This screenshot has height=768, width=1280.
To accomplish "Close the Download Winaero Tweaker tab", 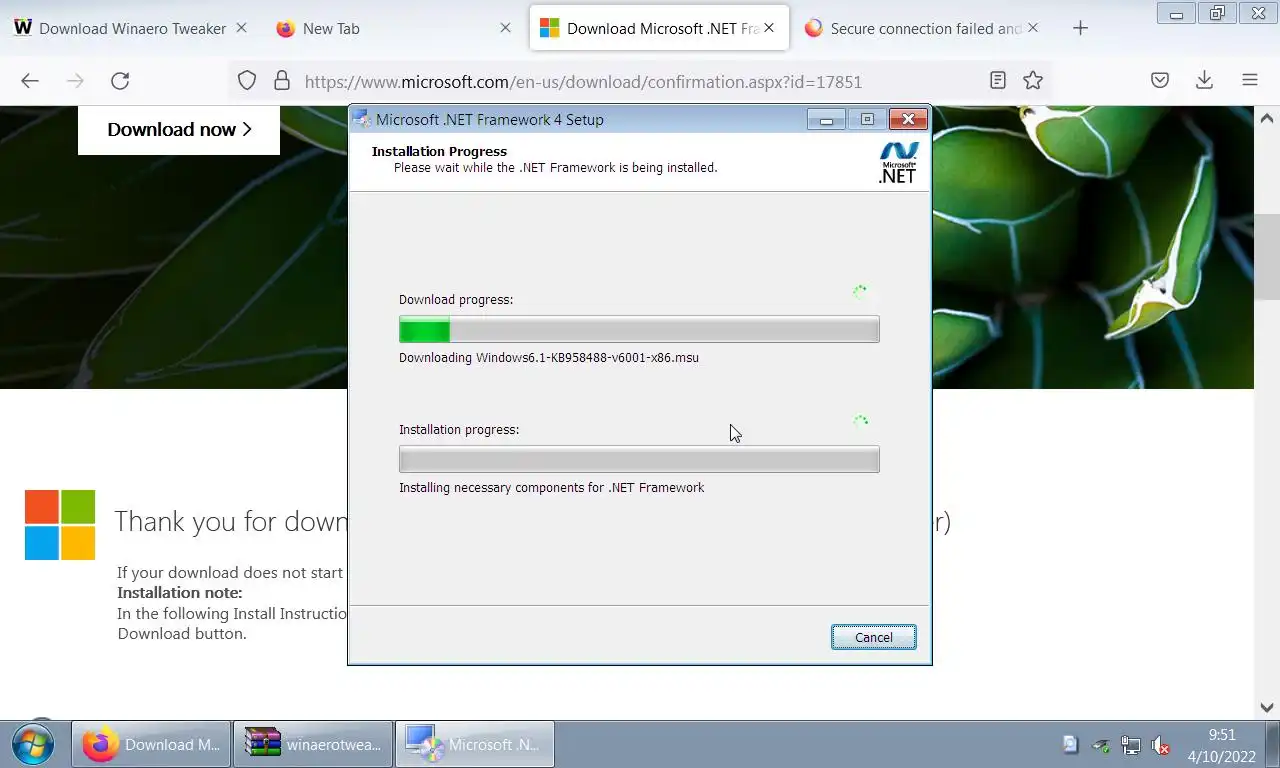I will pyautogui.click(x=241, y=28).
